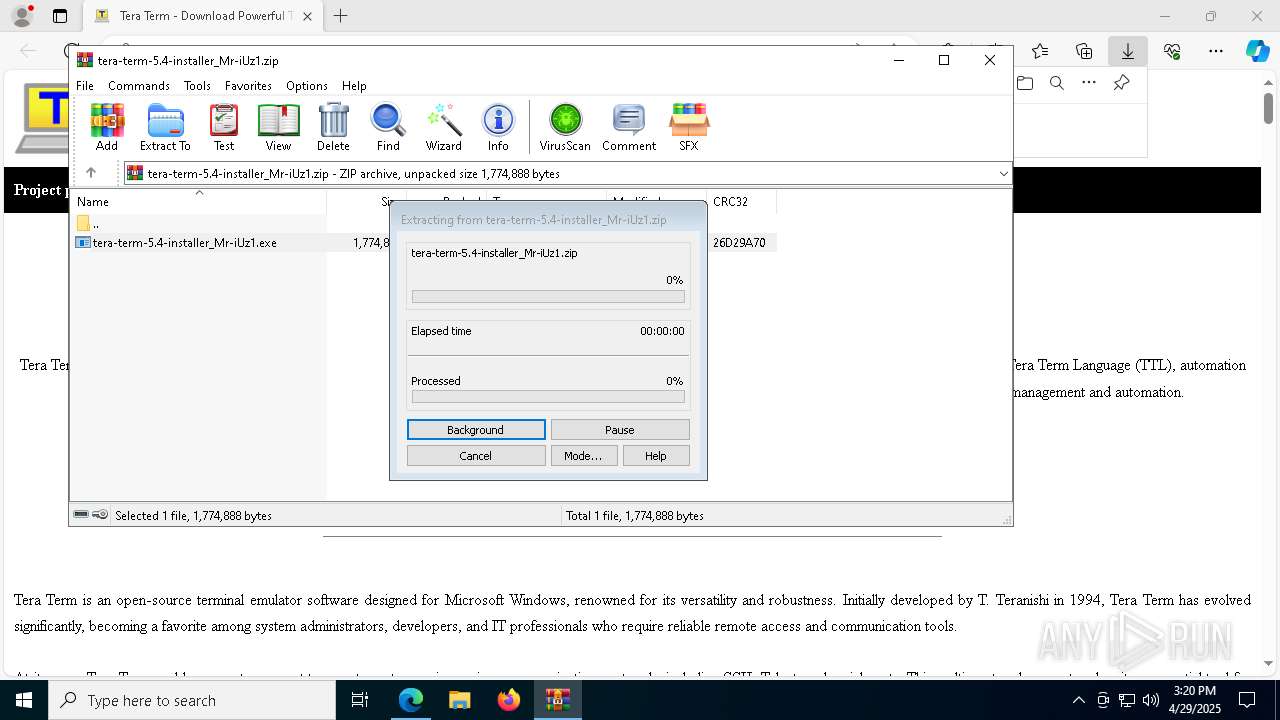
Task: Click the CRC32 value 26D29A70
Action: tap(739, 242)
